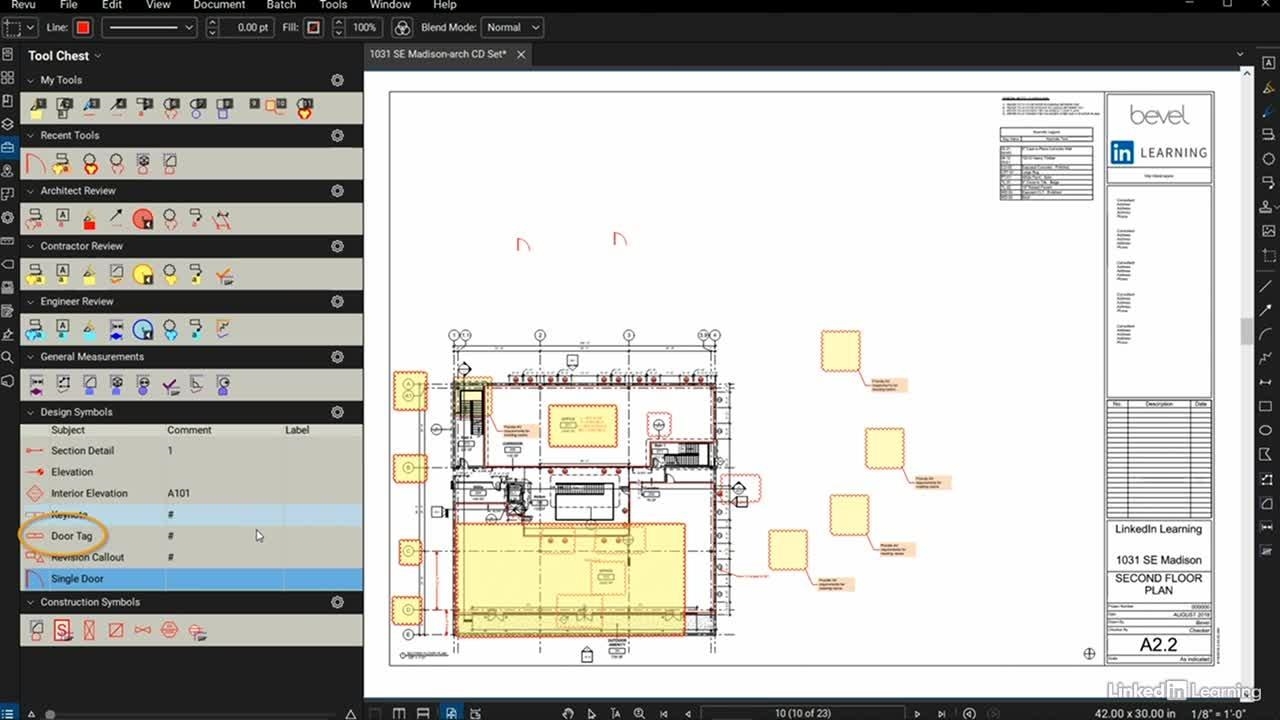
Task: Select the Door Tag symbol row
Action: click(72, 536)
